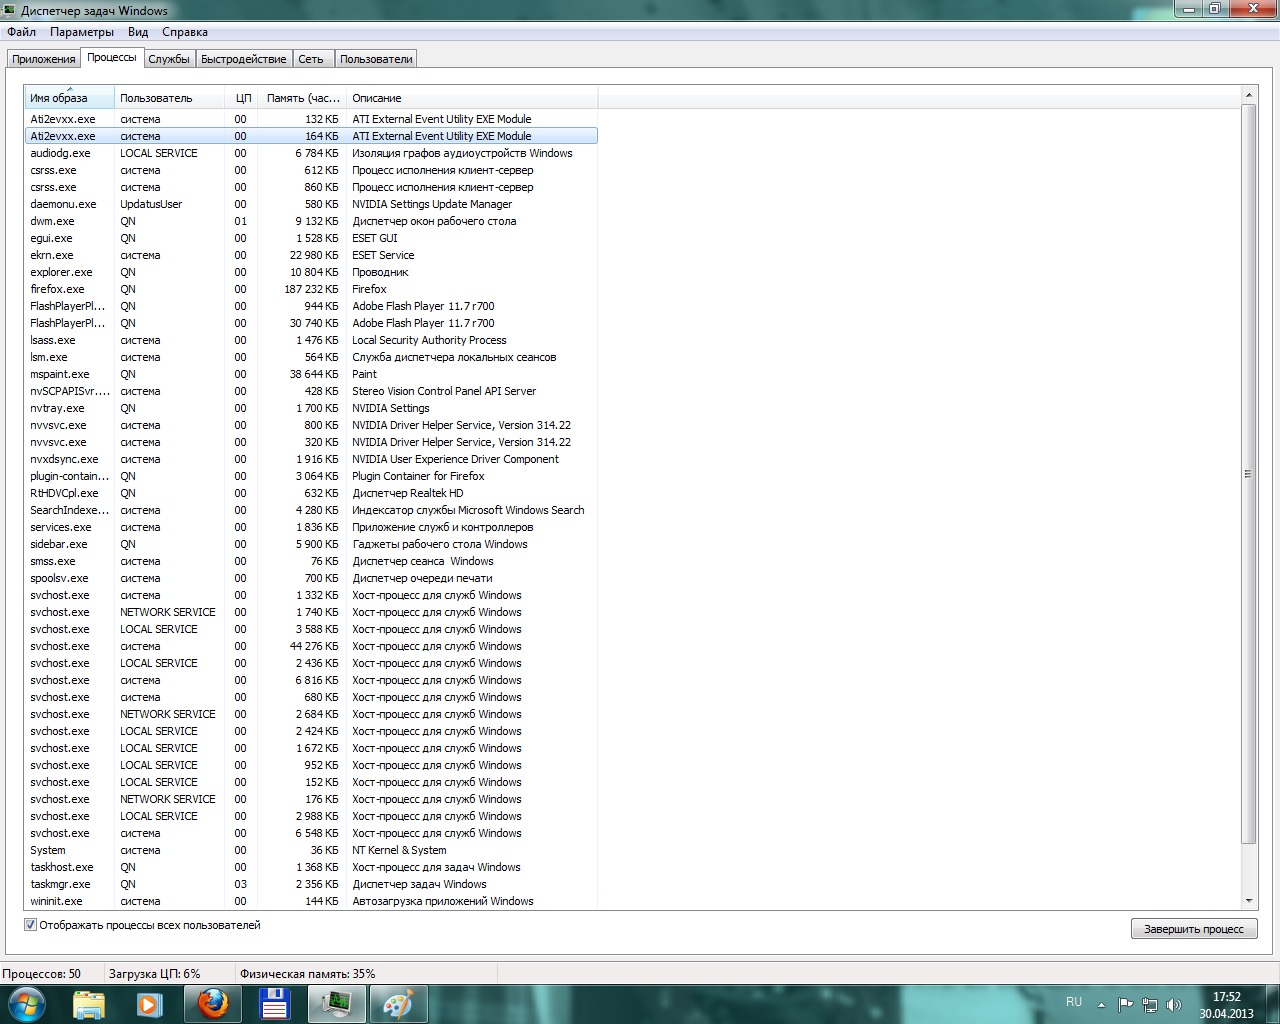Select the spoolsv.exe process
1280x1024 pixels.
(x=311, y=578)
